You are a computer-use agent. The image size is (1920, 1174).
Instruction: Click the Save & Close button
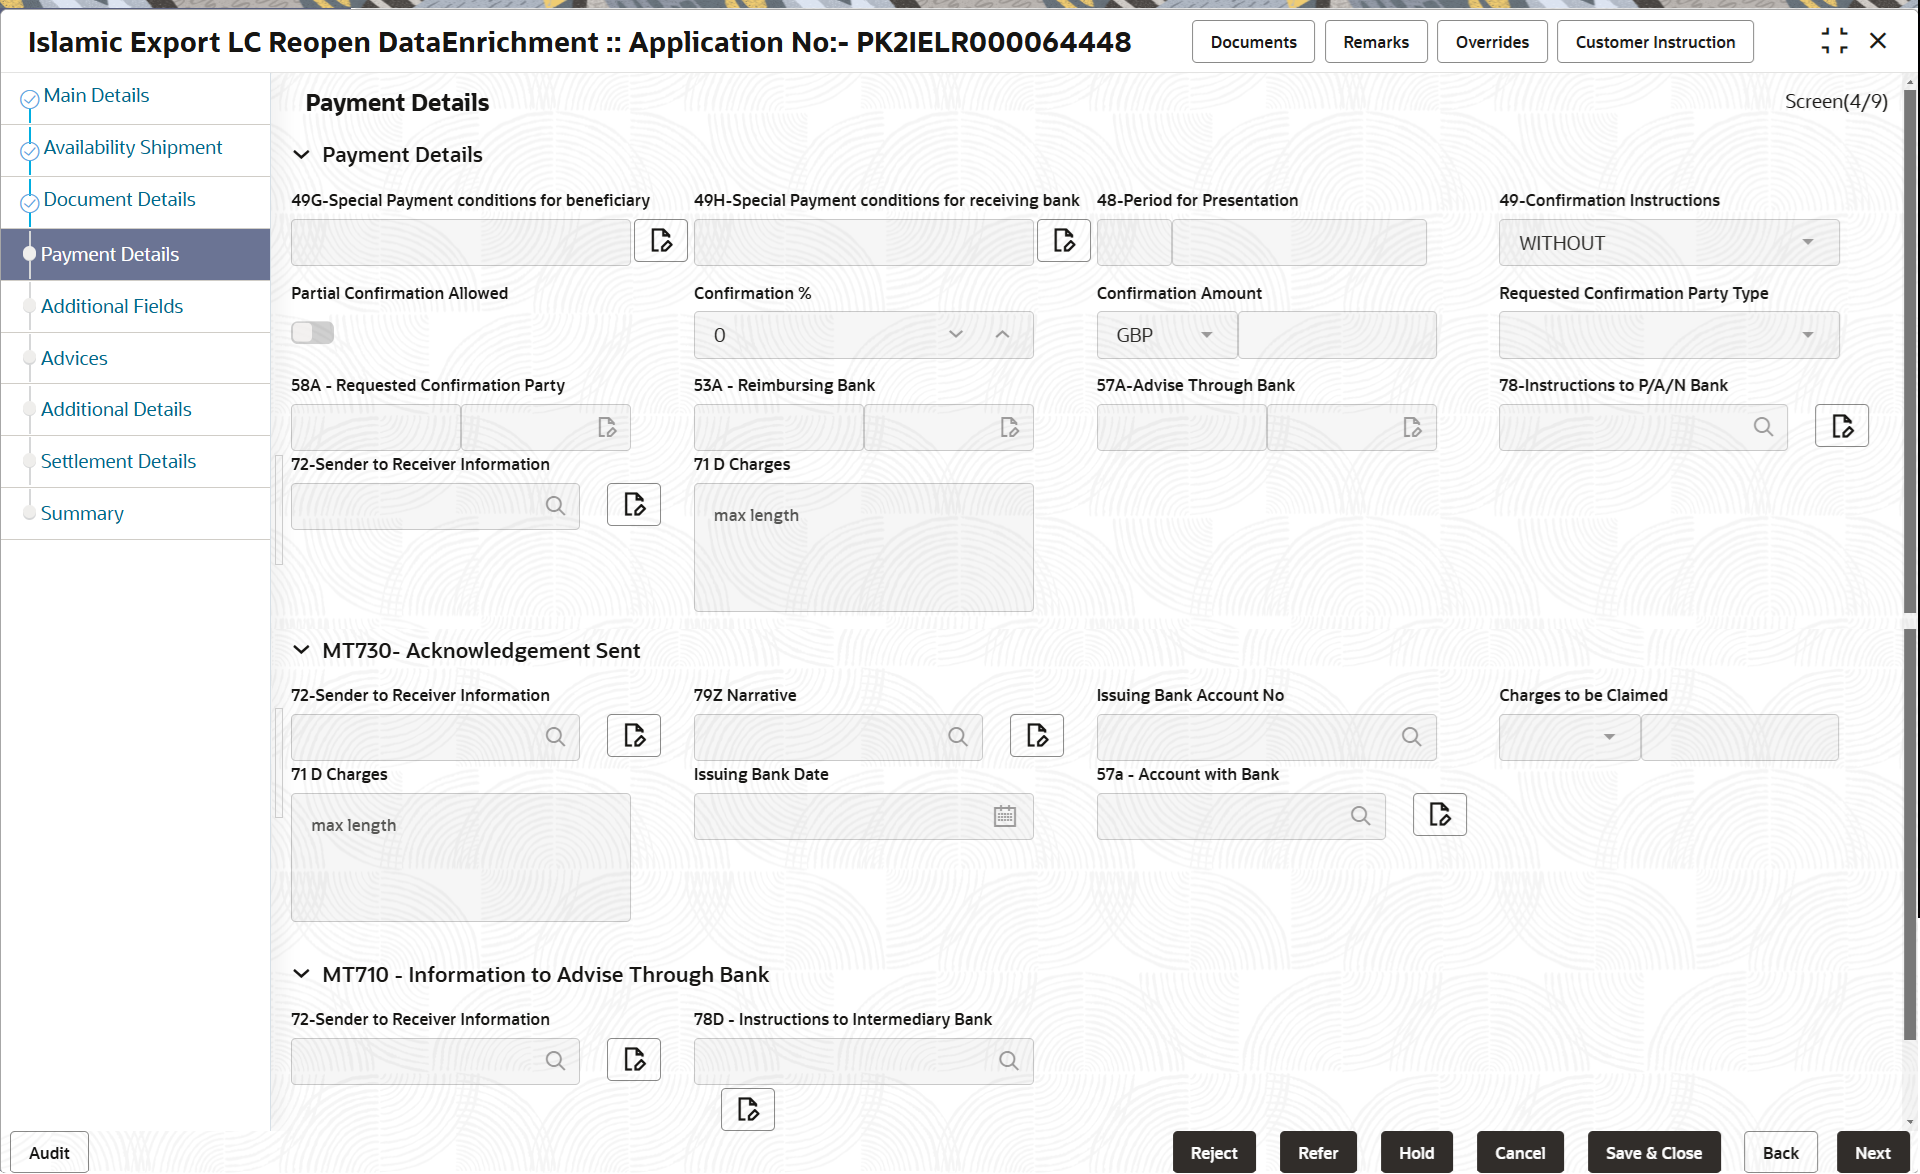[x=1653, y=1153]
